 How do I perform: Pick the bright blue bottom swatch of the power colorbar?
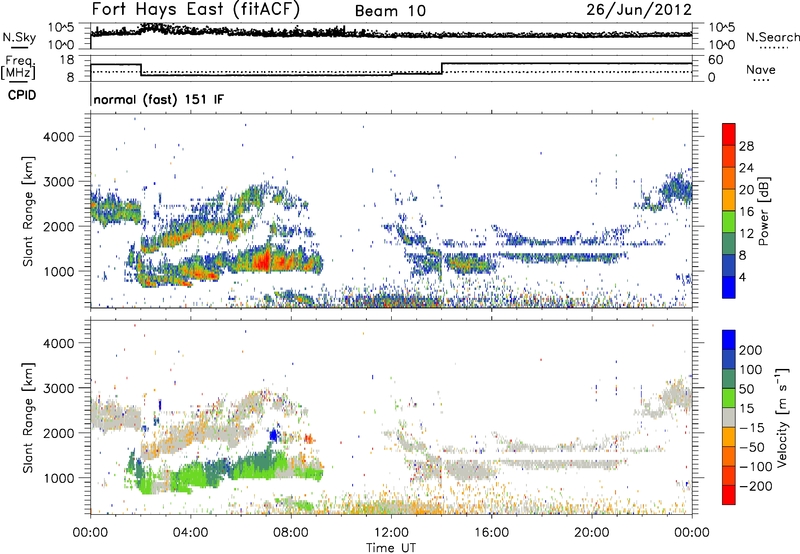coord(729,288)
